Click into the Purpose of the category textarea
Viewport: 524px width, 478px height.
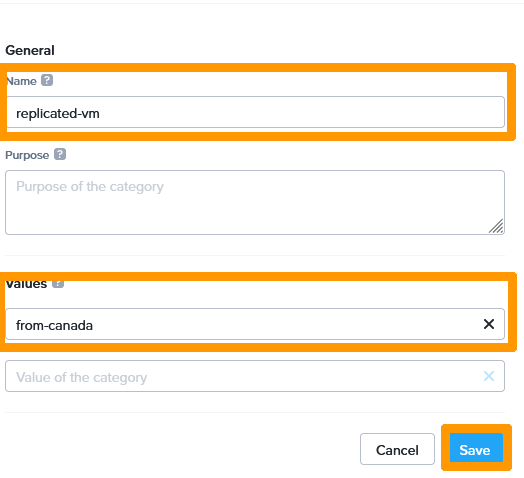coord(255,202)
